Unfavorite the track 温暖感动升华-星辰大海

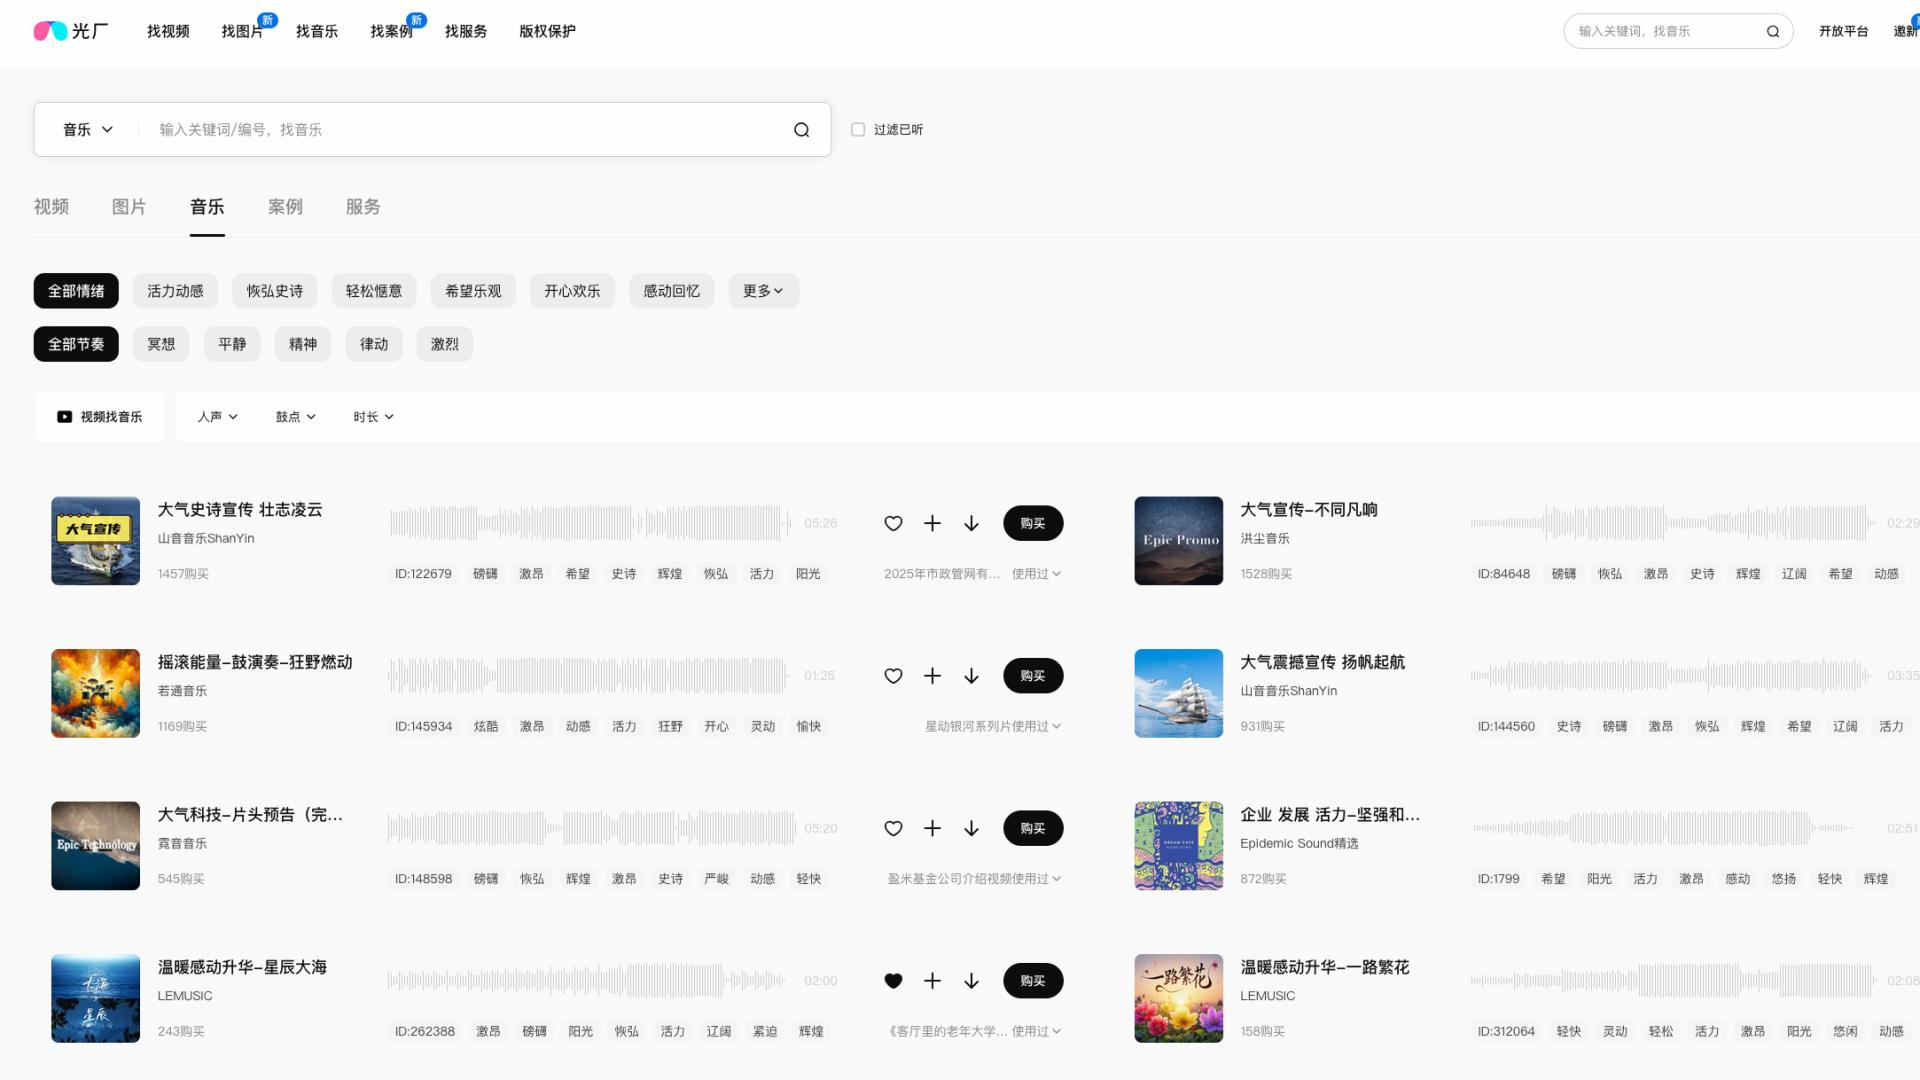tap(893, 981)
